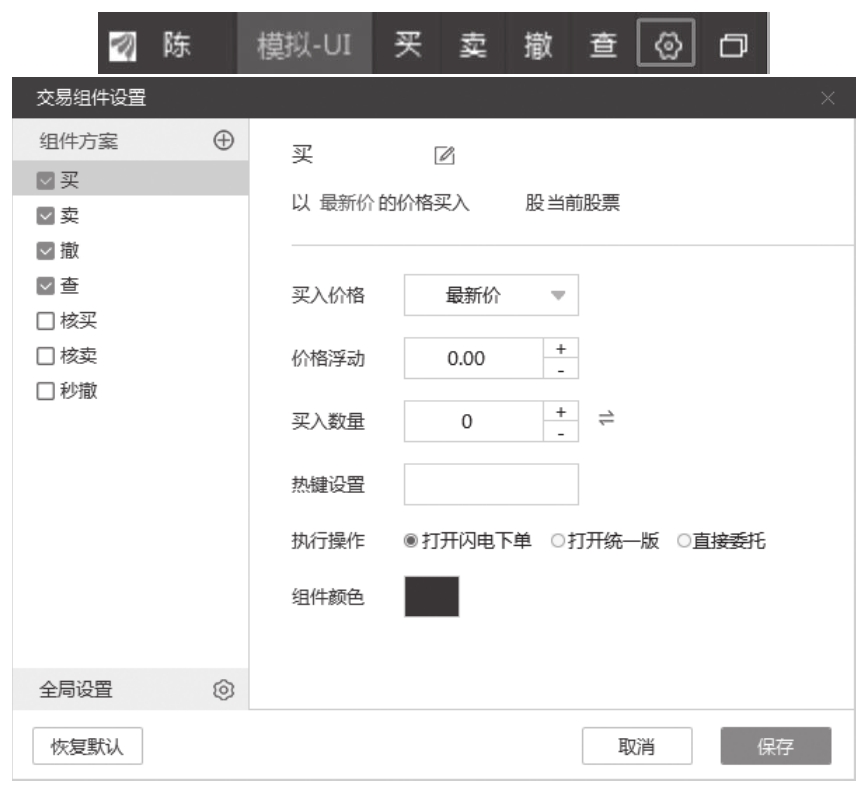Decrease 价格浮动 with minus stepper
Screen dimensions: 864x788
click(561, 369)
